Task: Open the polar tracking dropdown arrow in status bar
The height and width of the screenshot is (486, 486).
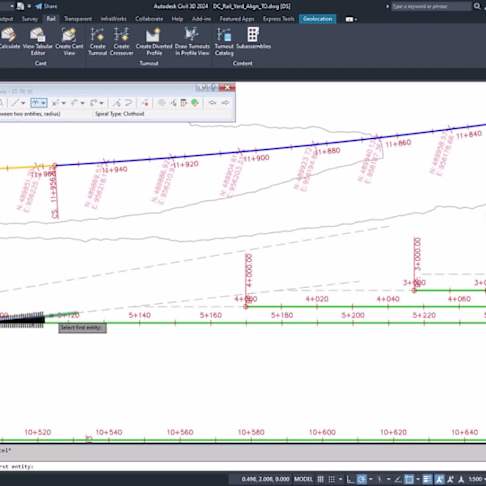Action: (x=371, y=479)
